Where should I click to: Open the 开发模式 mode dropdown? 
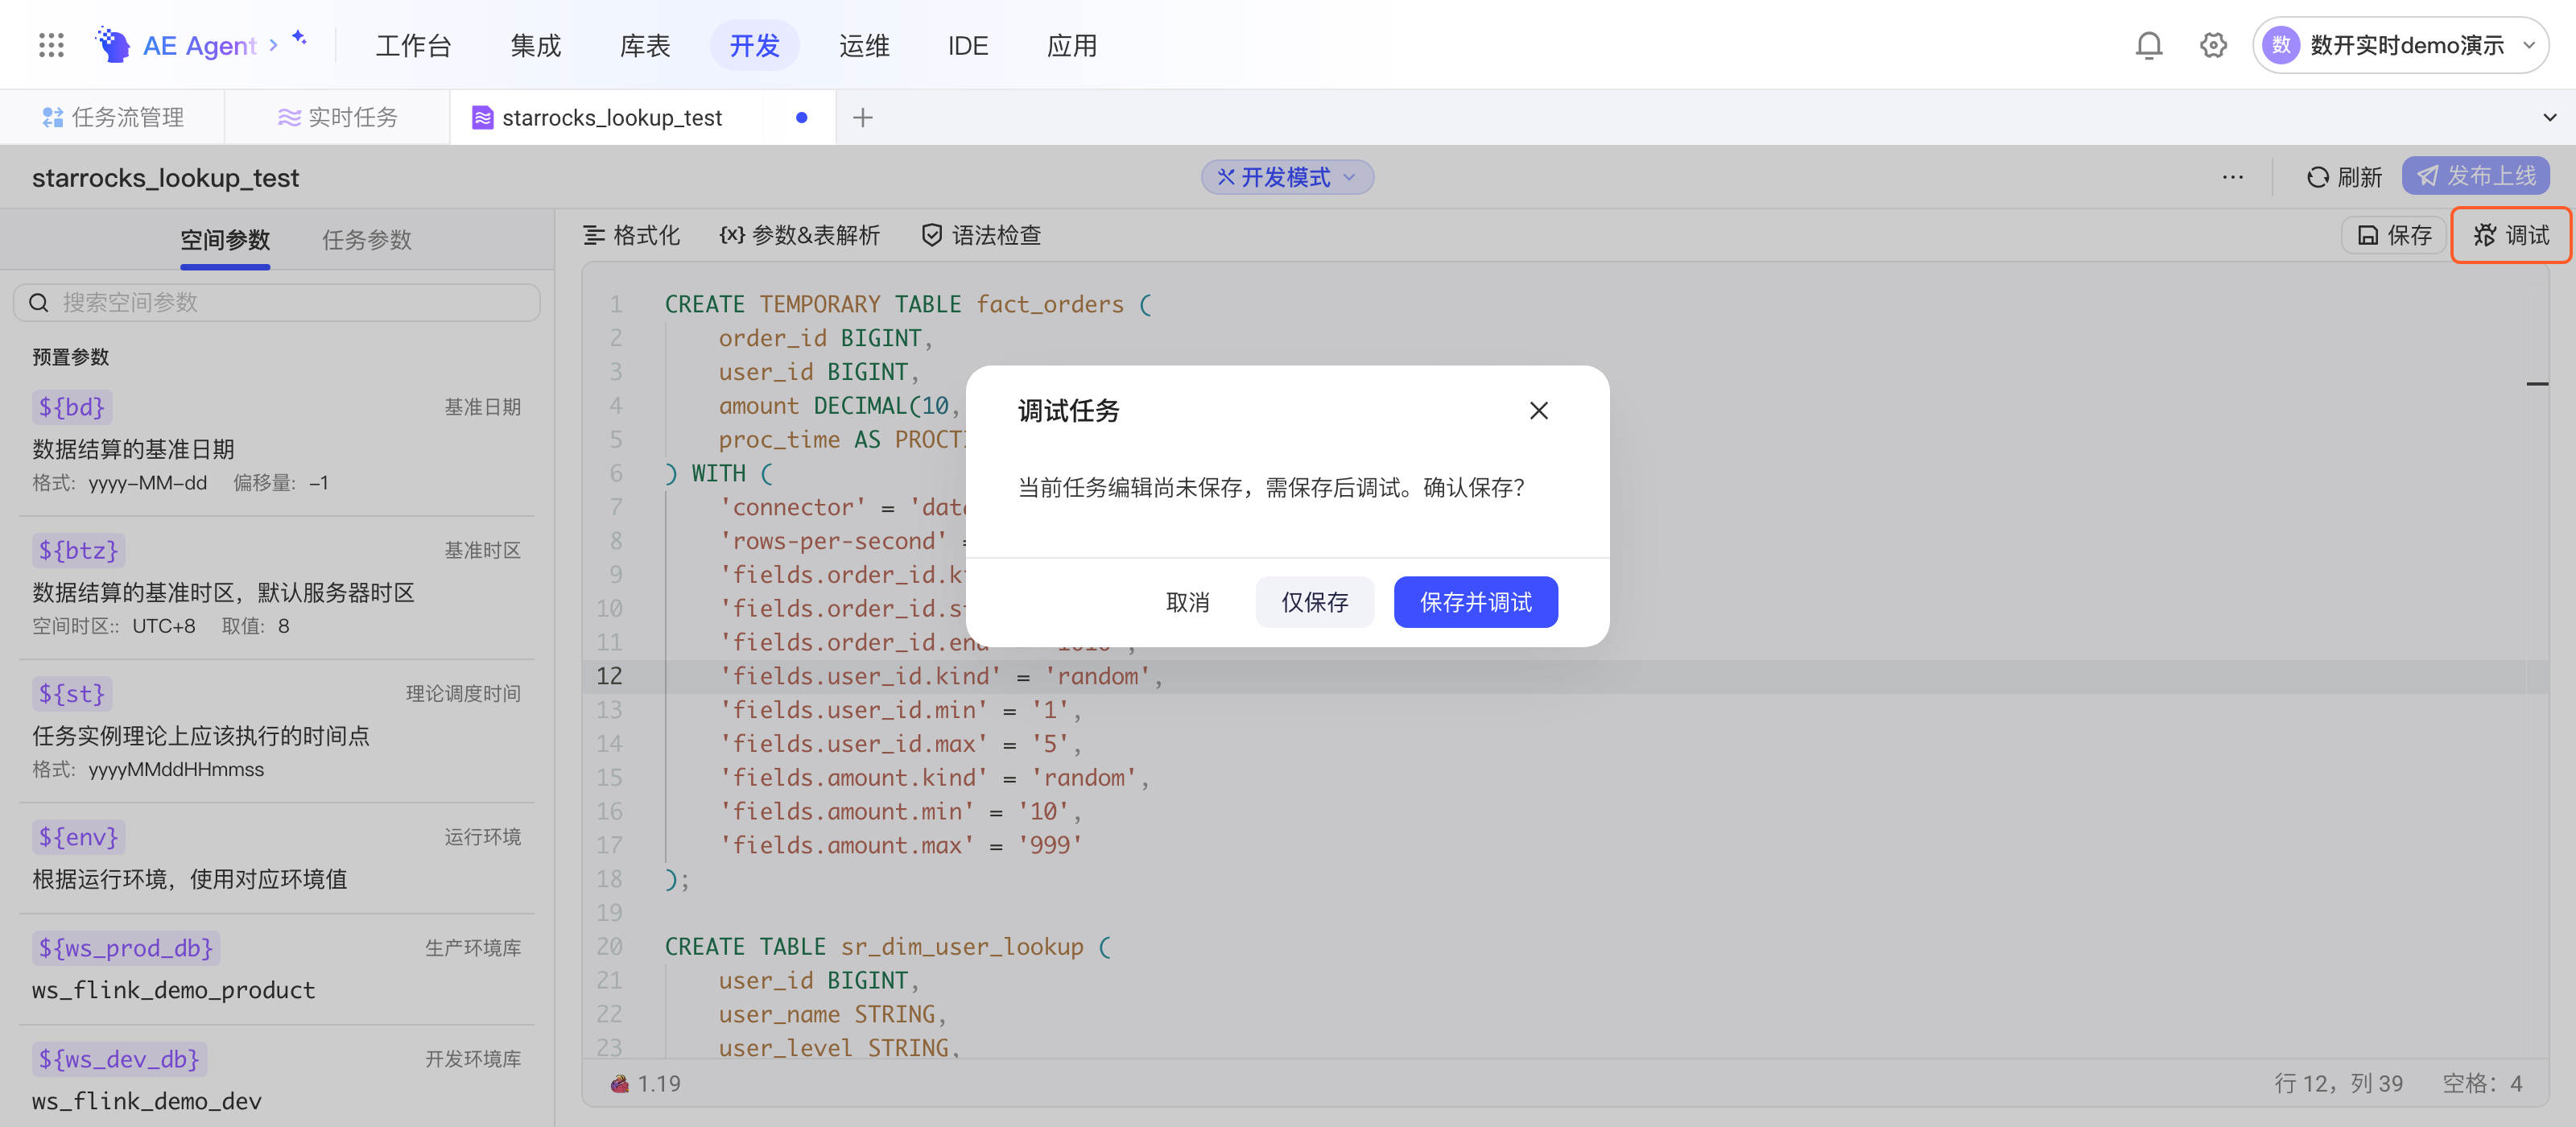click(x=1287, y=177)
